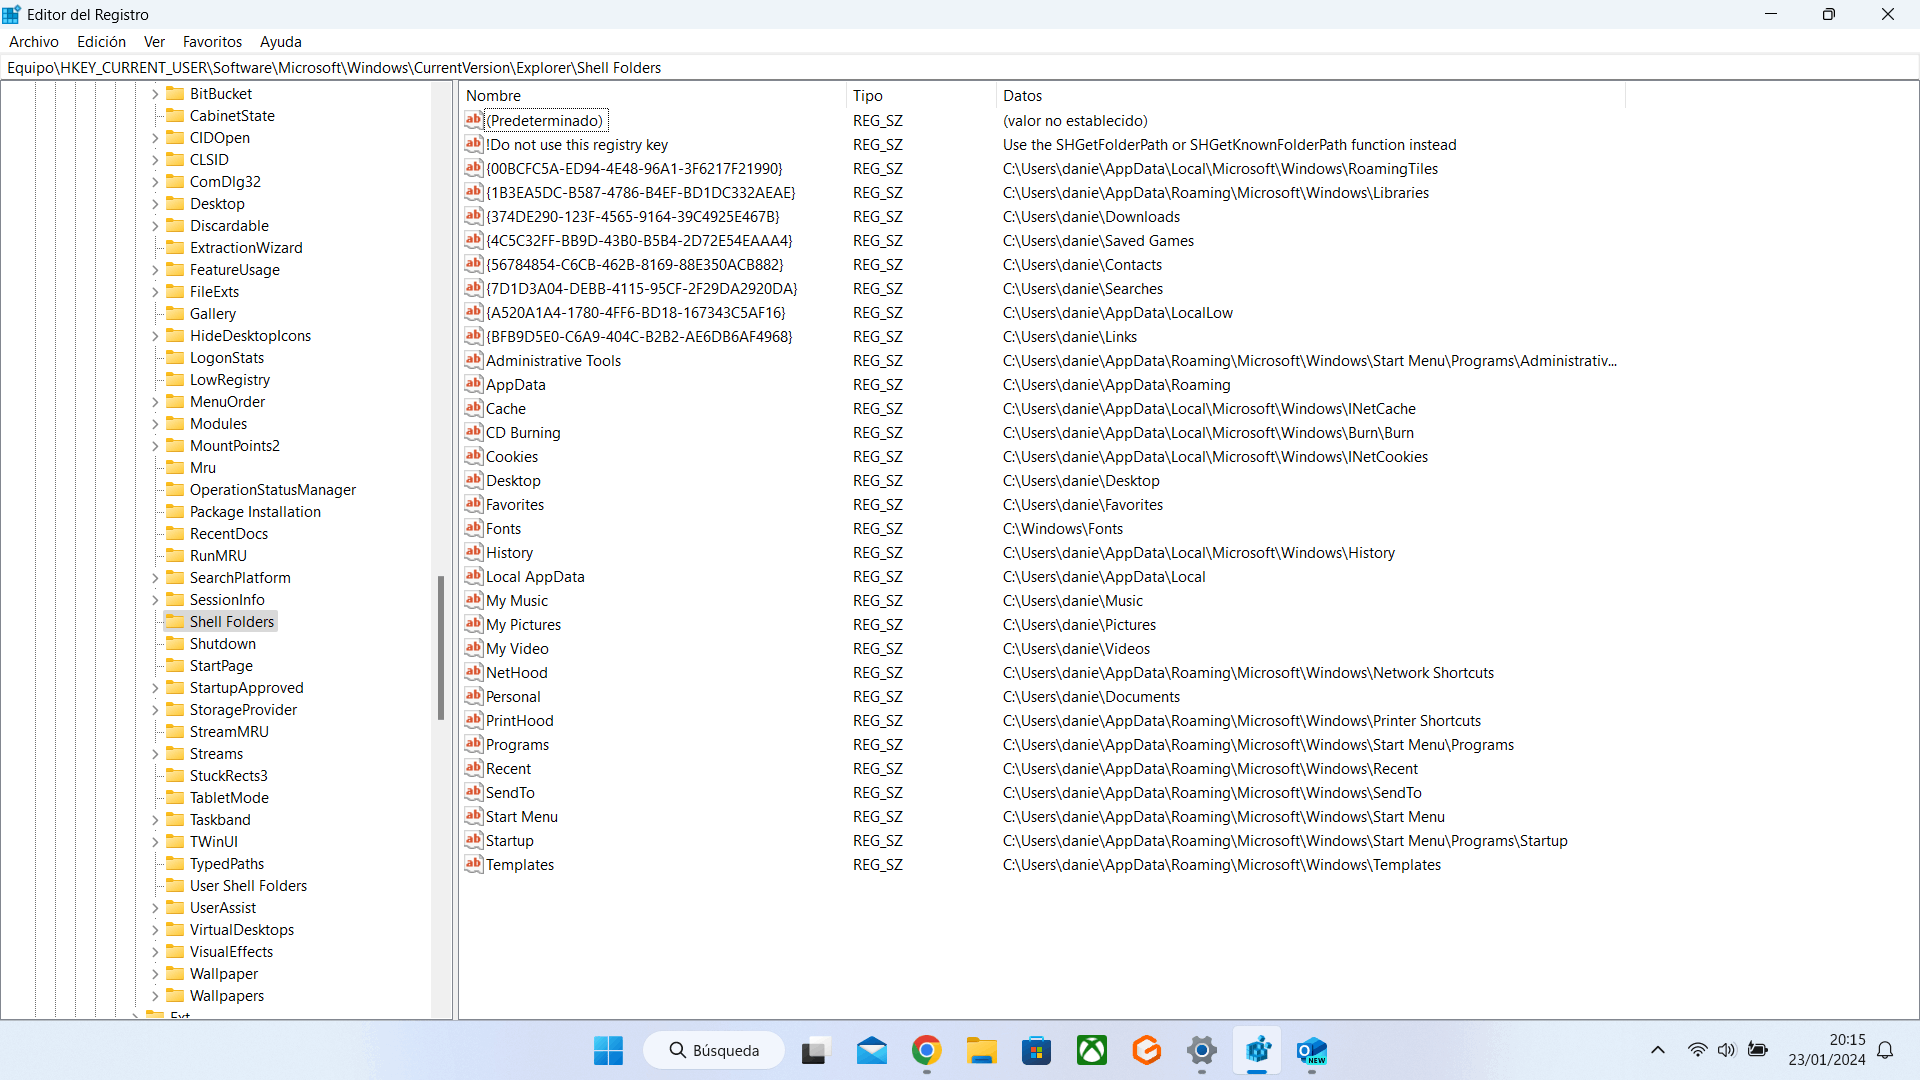The height and width of the screenshot is (1080, 1920).
Task: Open Google Chrome from the taskbar
Action: coord(926,1050)
